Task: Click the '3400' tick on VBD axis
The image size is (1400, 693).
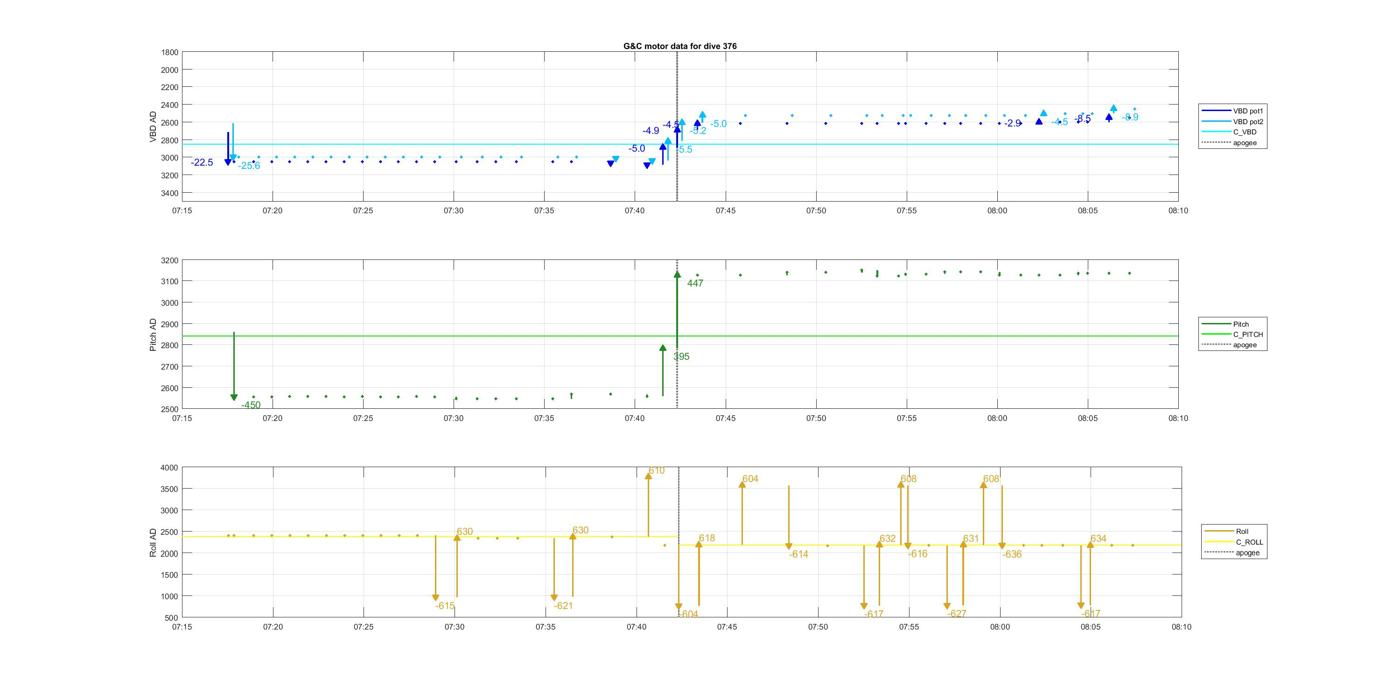Action: point(170,193)
